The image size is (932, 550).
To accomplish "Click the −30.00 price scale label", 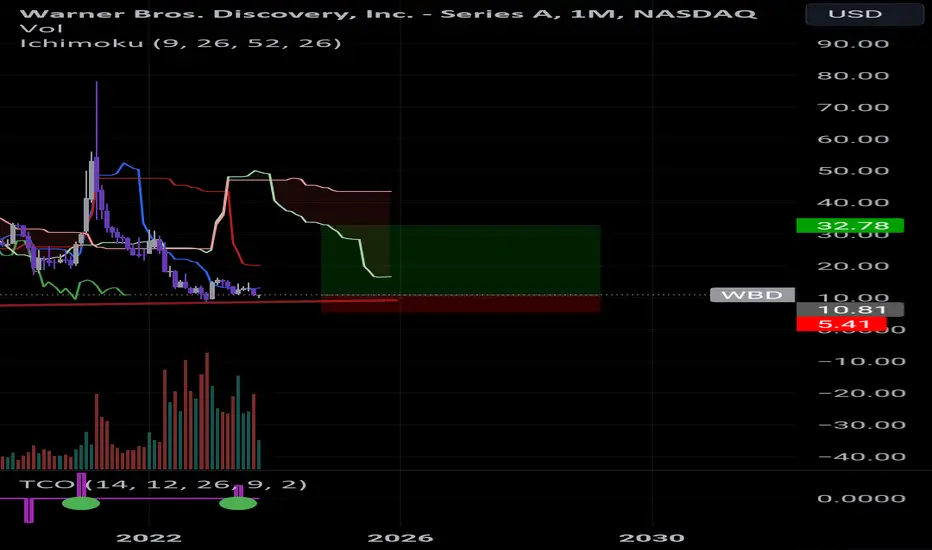I will (x=862, y=425).
